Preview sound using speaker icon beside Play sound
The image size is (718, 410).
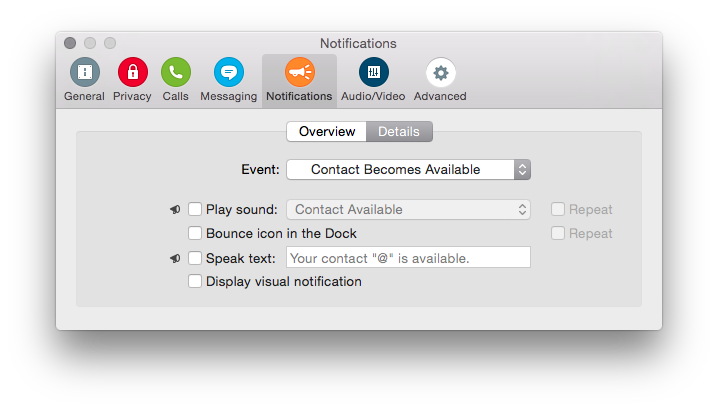point(175,209)
